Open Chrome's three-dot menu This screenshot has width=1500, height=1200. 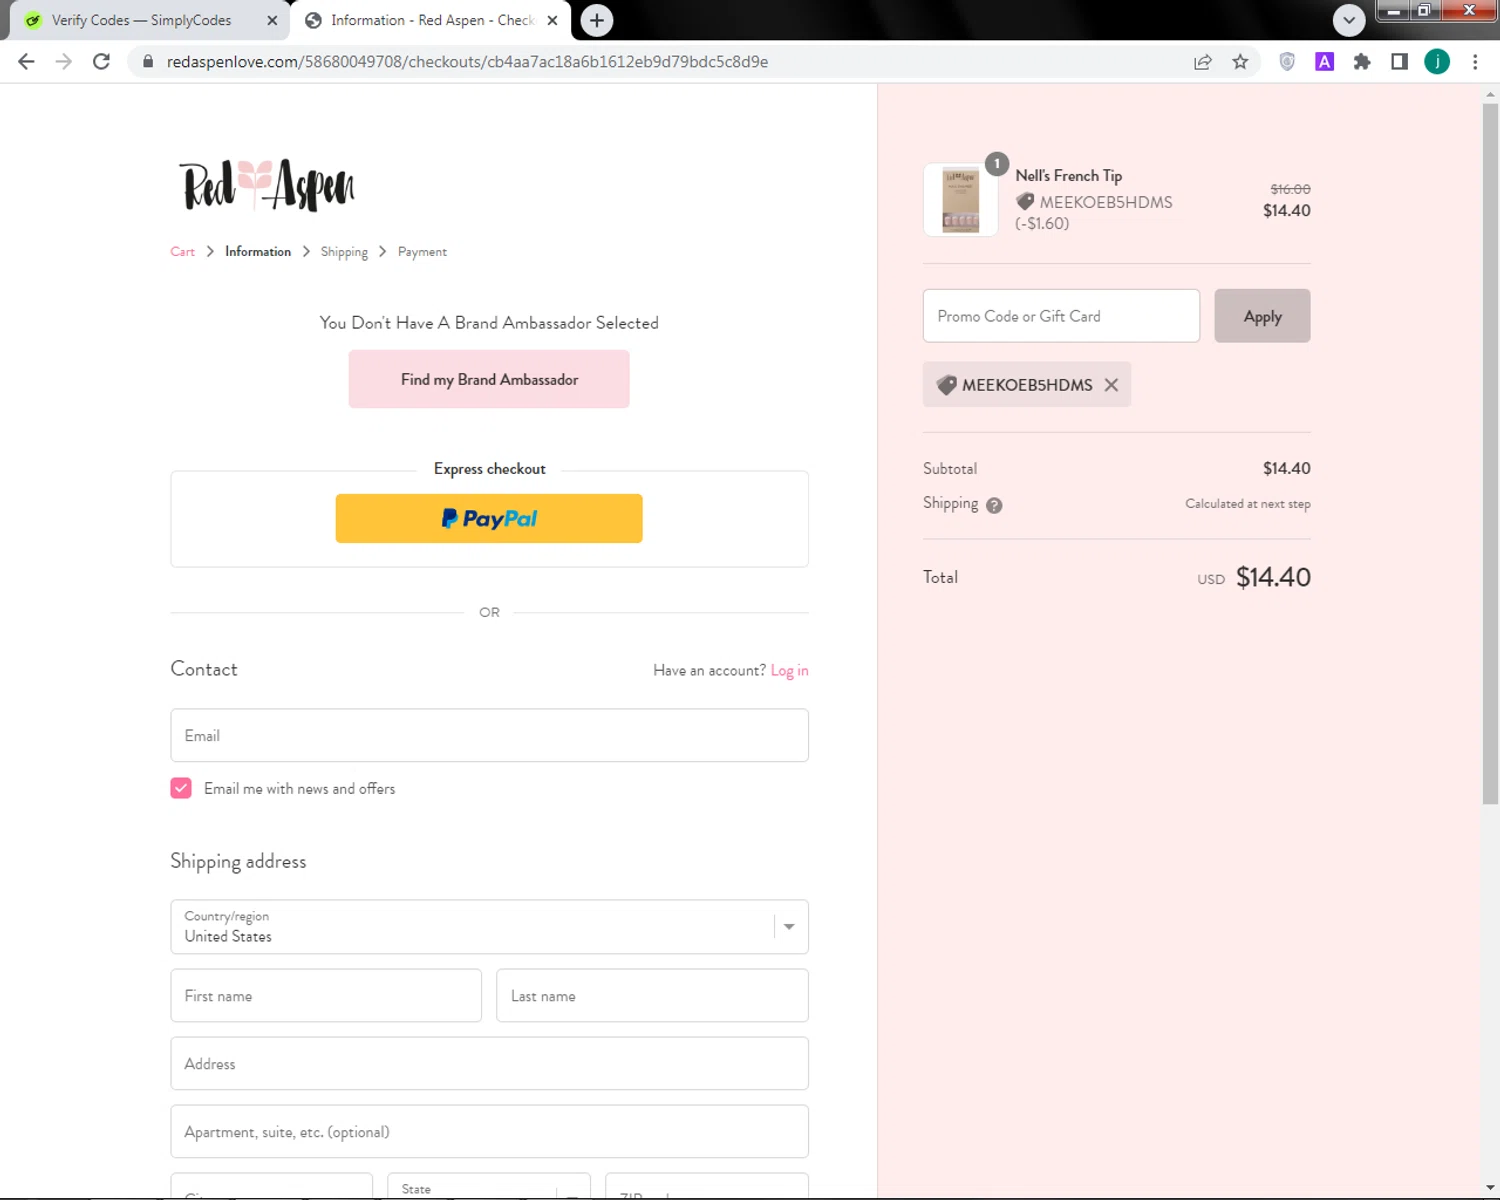[x=1475, y=62]
